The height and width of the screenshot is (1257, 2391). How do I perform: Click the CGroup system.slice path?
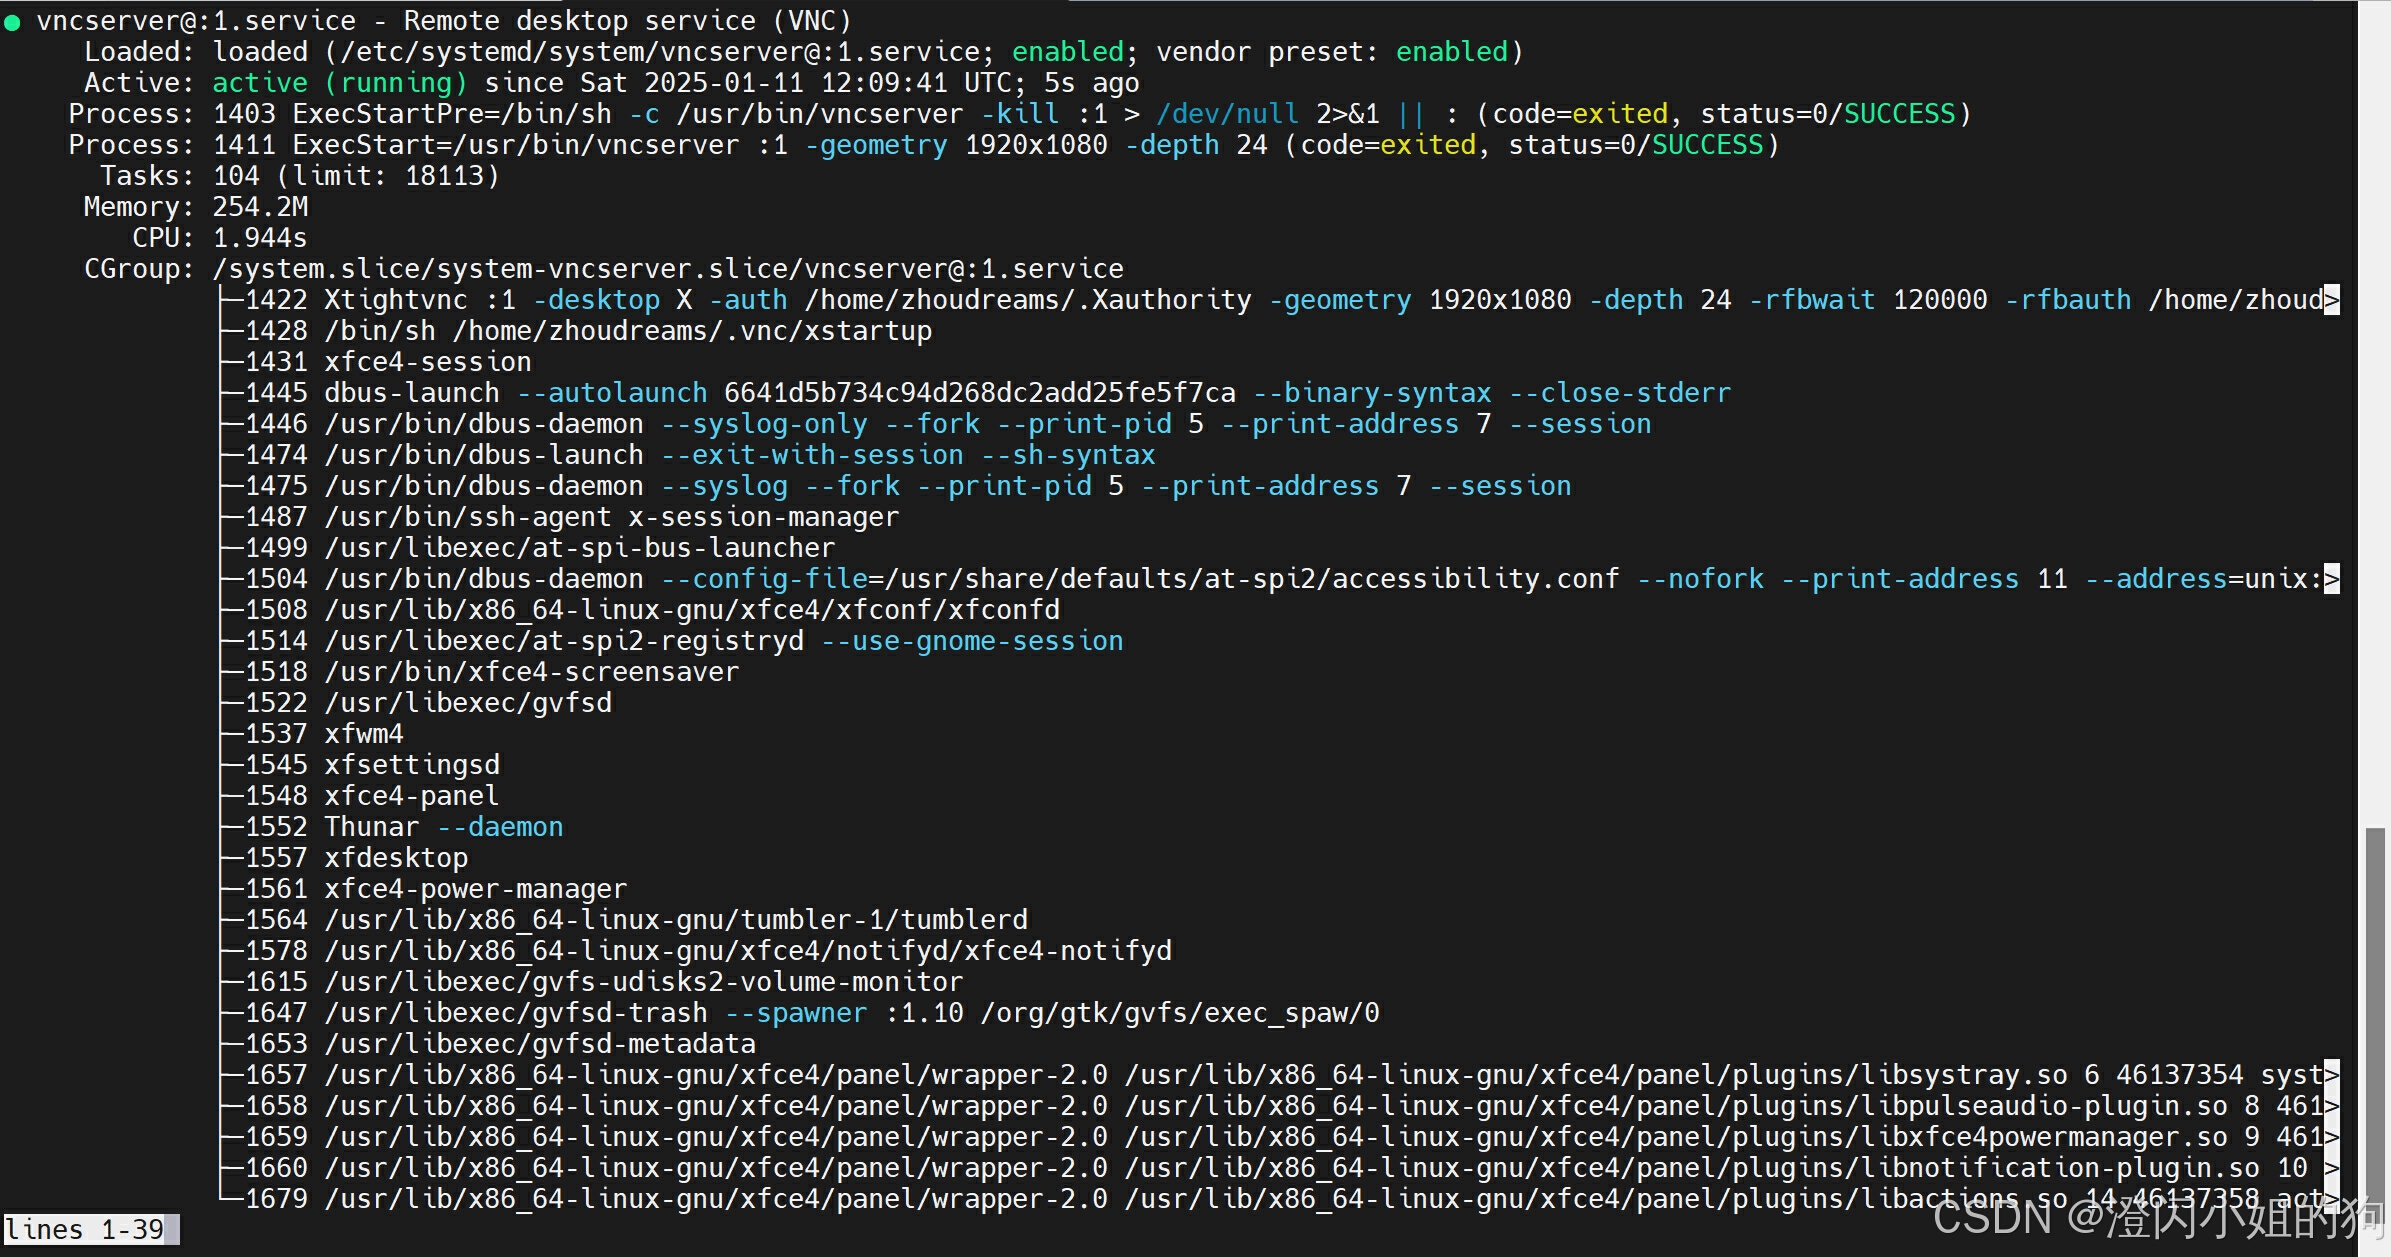click(x=667, y=269)
